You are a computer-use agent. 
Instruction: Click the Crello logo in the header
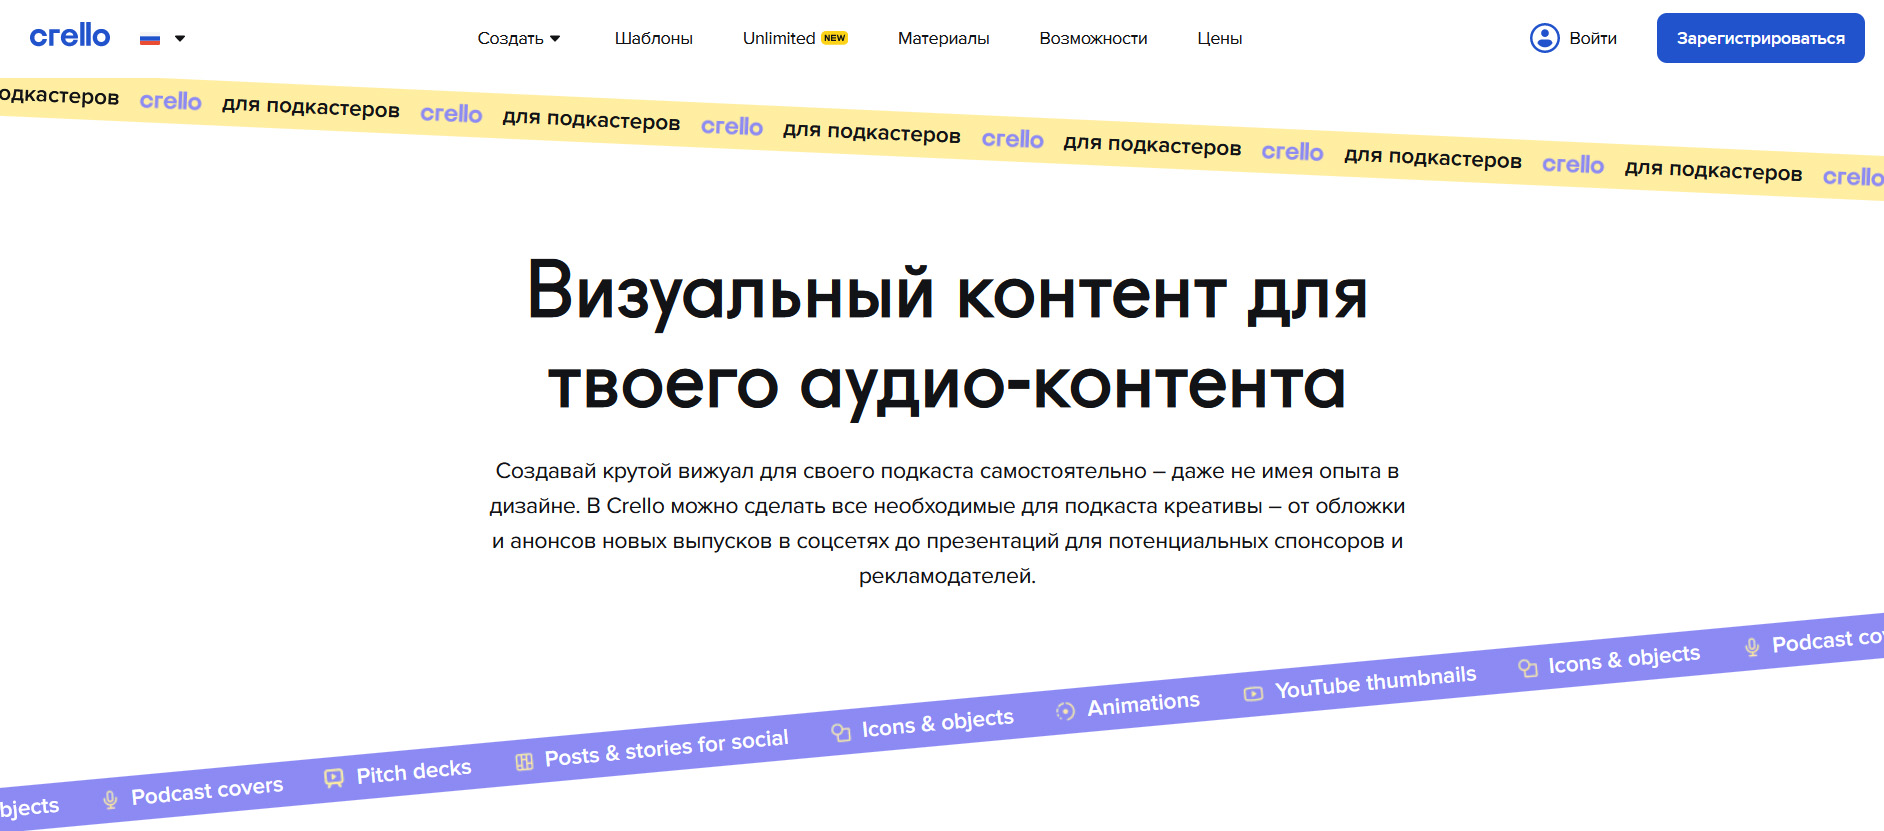[70, 36]
